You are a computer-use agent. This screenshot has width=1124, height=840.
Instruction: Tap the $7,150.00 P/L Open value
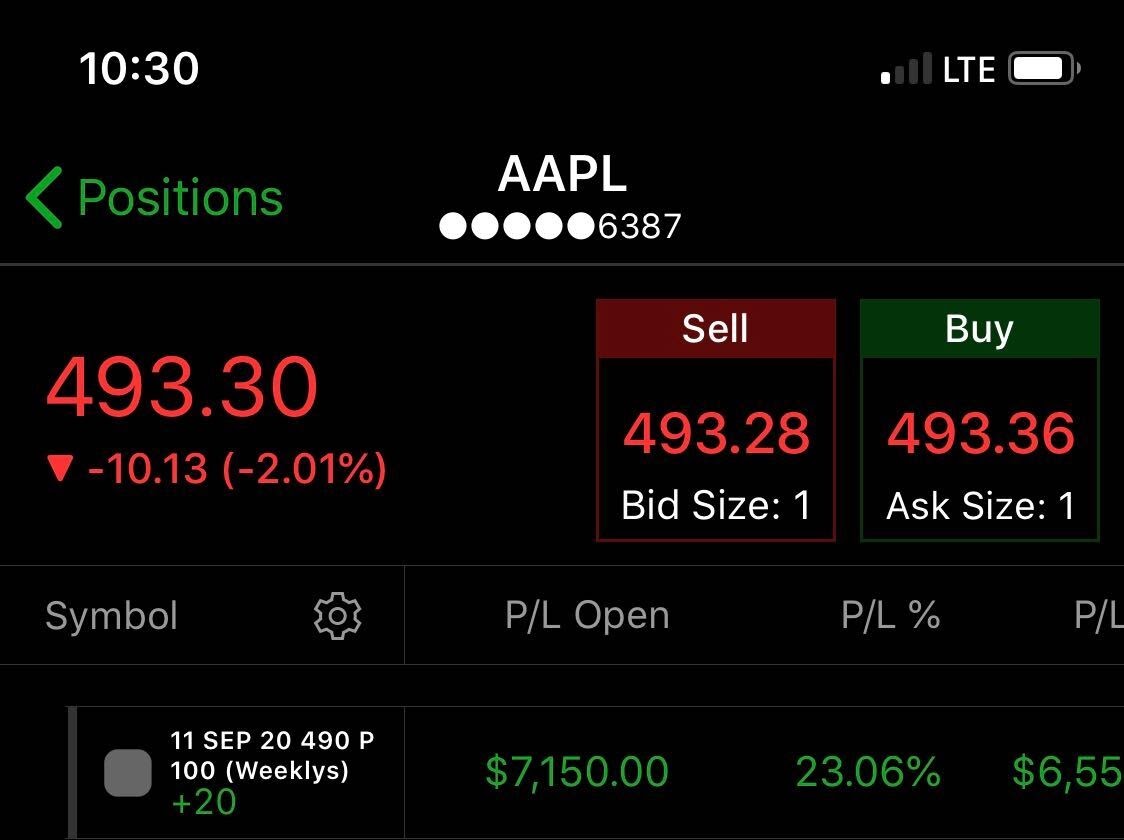tap(577, 772)
